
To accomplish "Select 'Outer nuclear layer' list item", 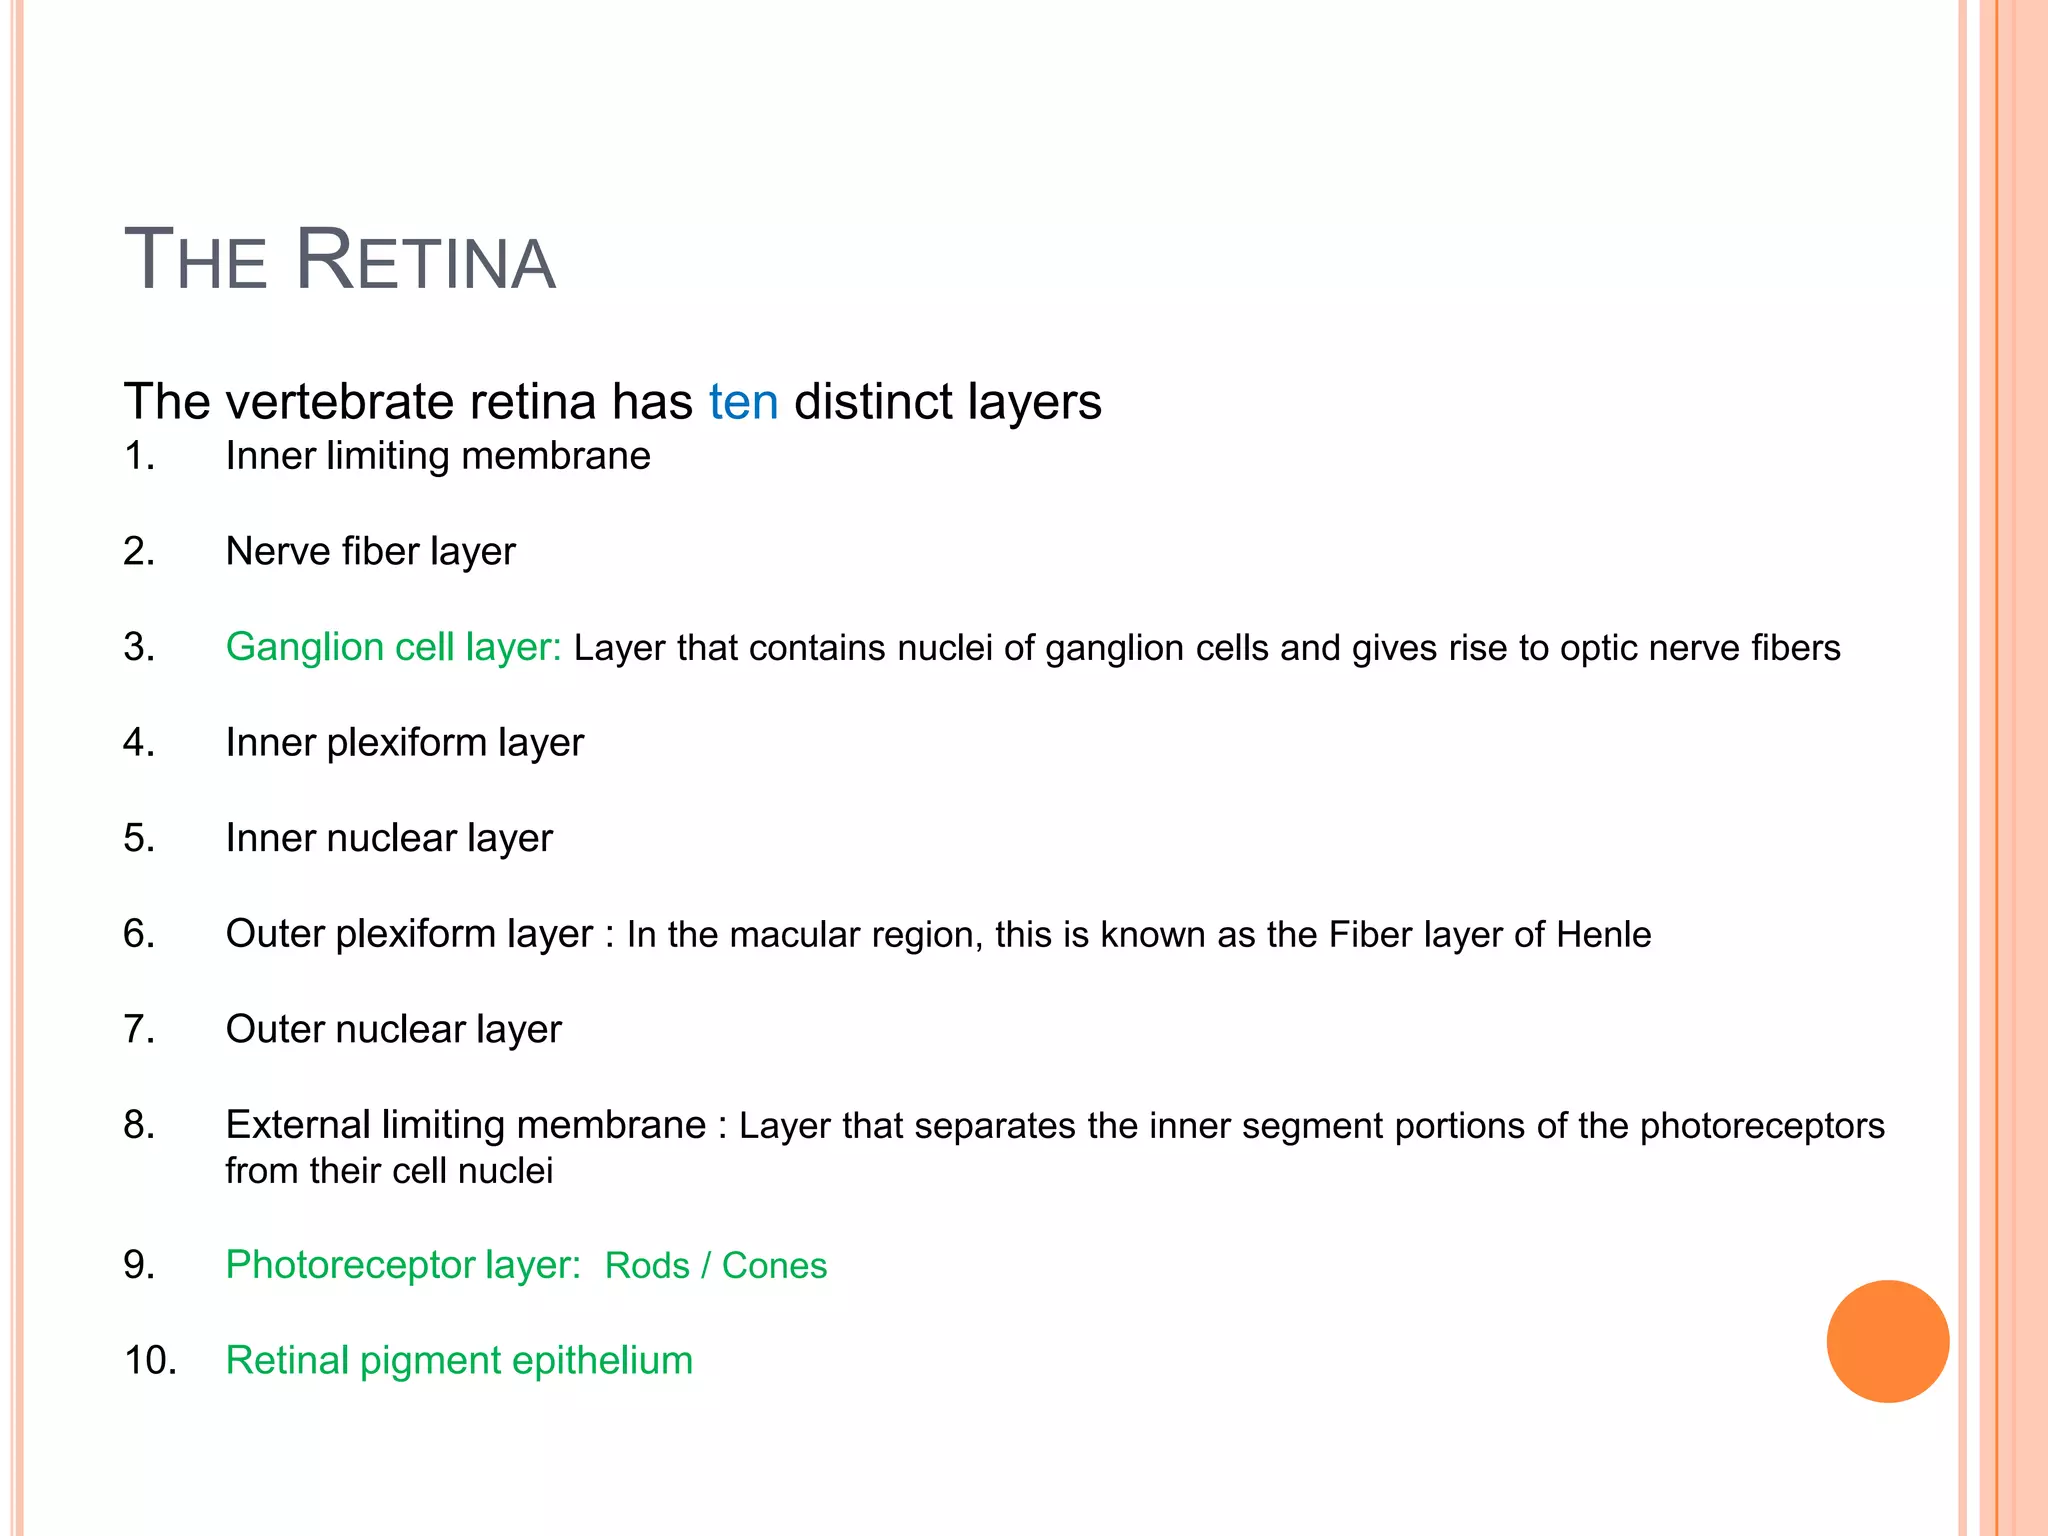I will pos(393,1029).
